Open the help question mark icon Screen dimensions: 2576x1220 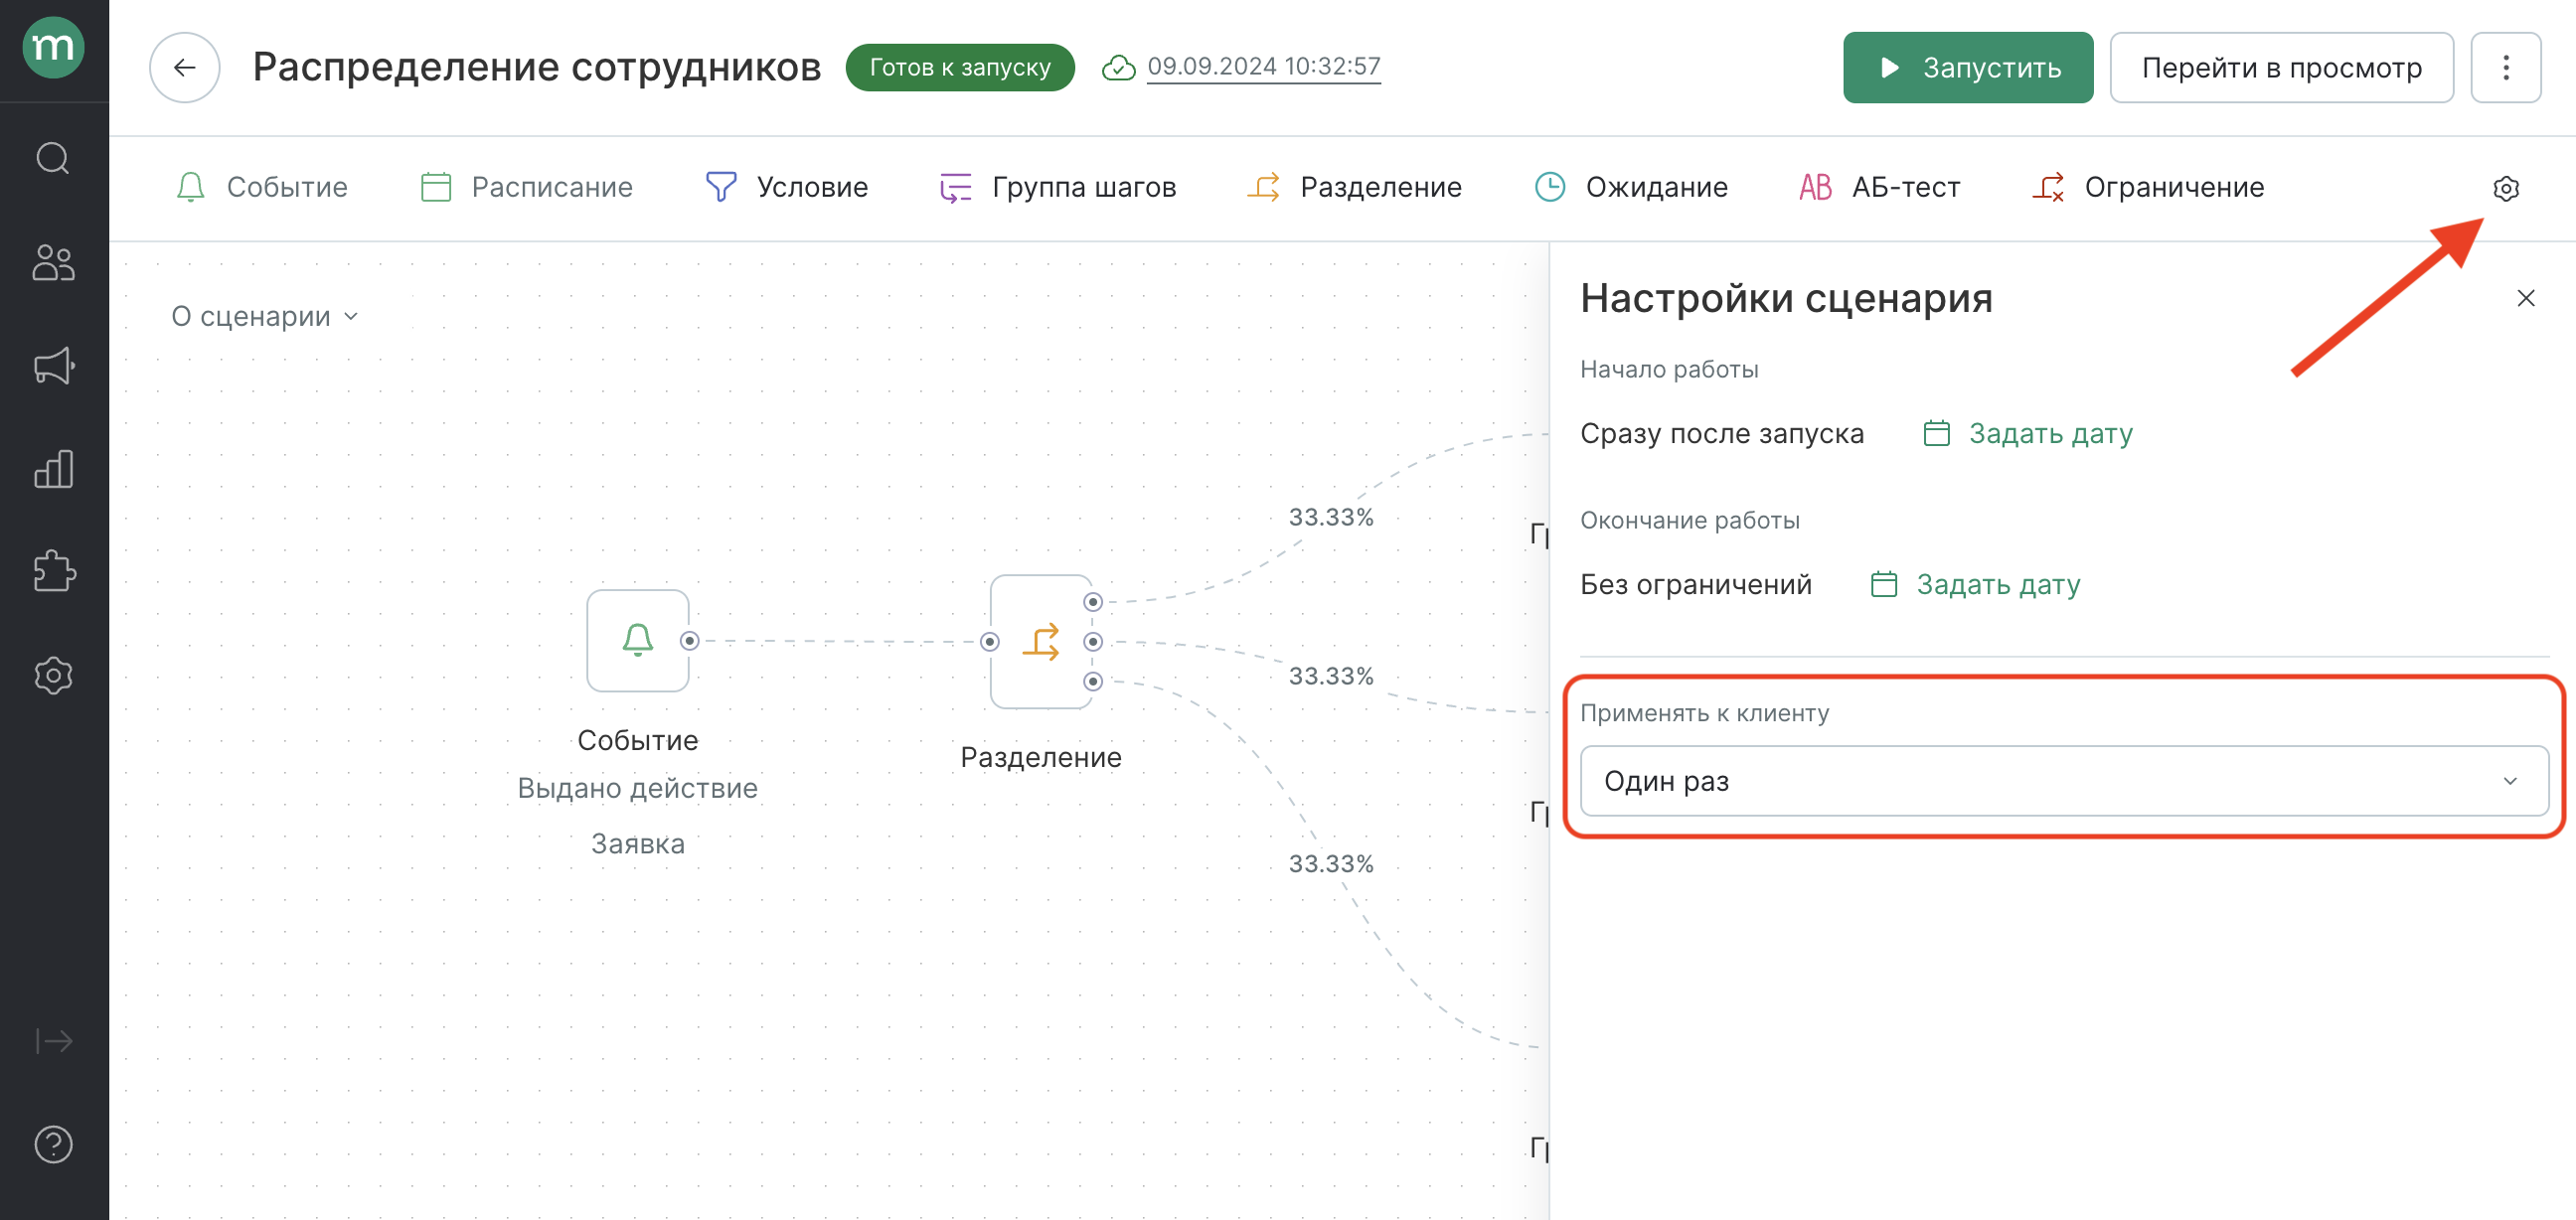(54, 1144)
